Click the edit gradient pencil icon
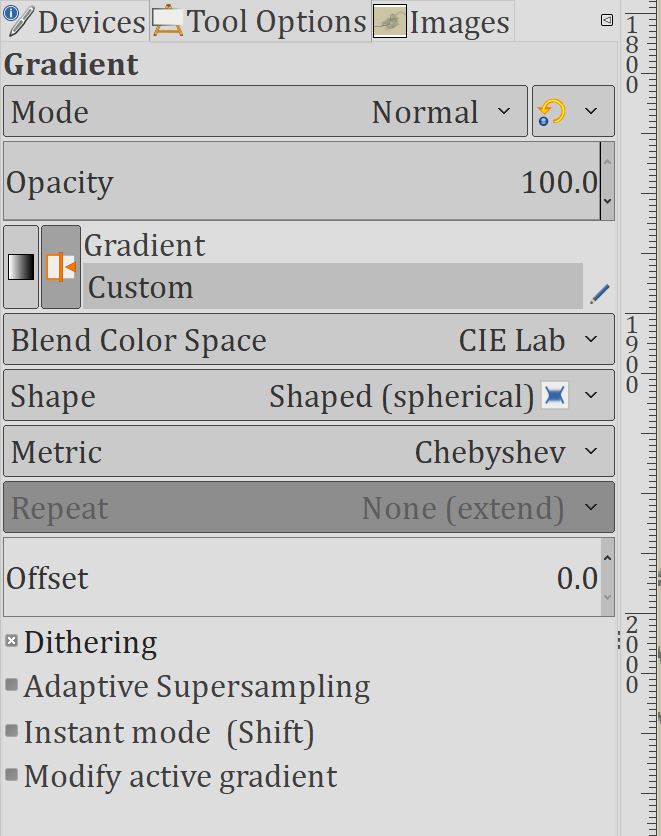Screen dimensions: 661x836 pyautogui.click(x=599, y=294)
